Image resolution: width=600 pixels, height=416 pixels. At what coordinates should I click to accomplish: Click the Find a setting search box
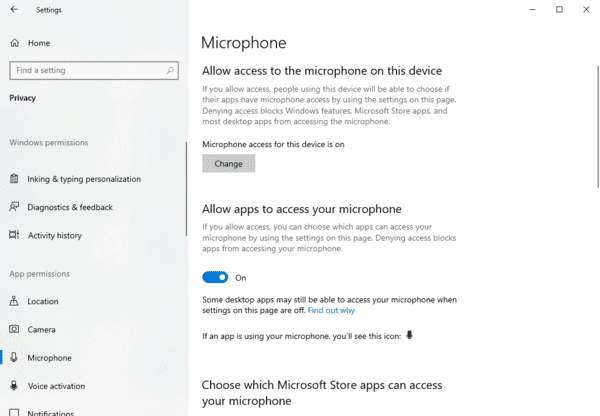[x=94, y=70]
